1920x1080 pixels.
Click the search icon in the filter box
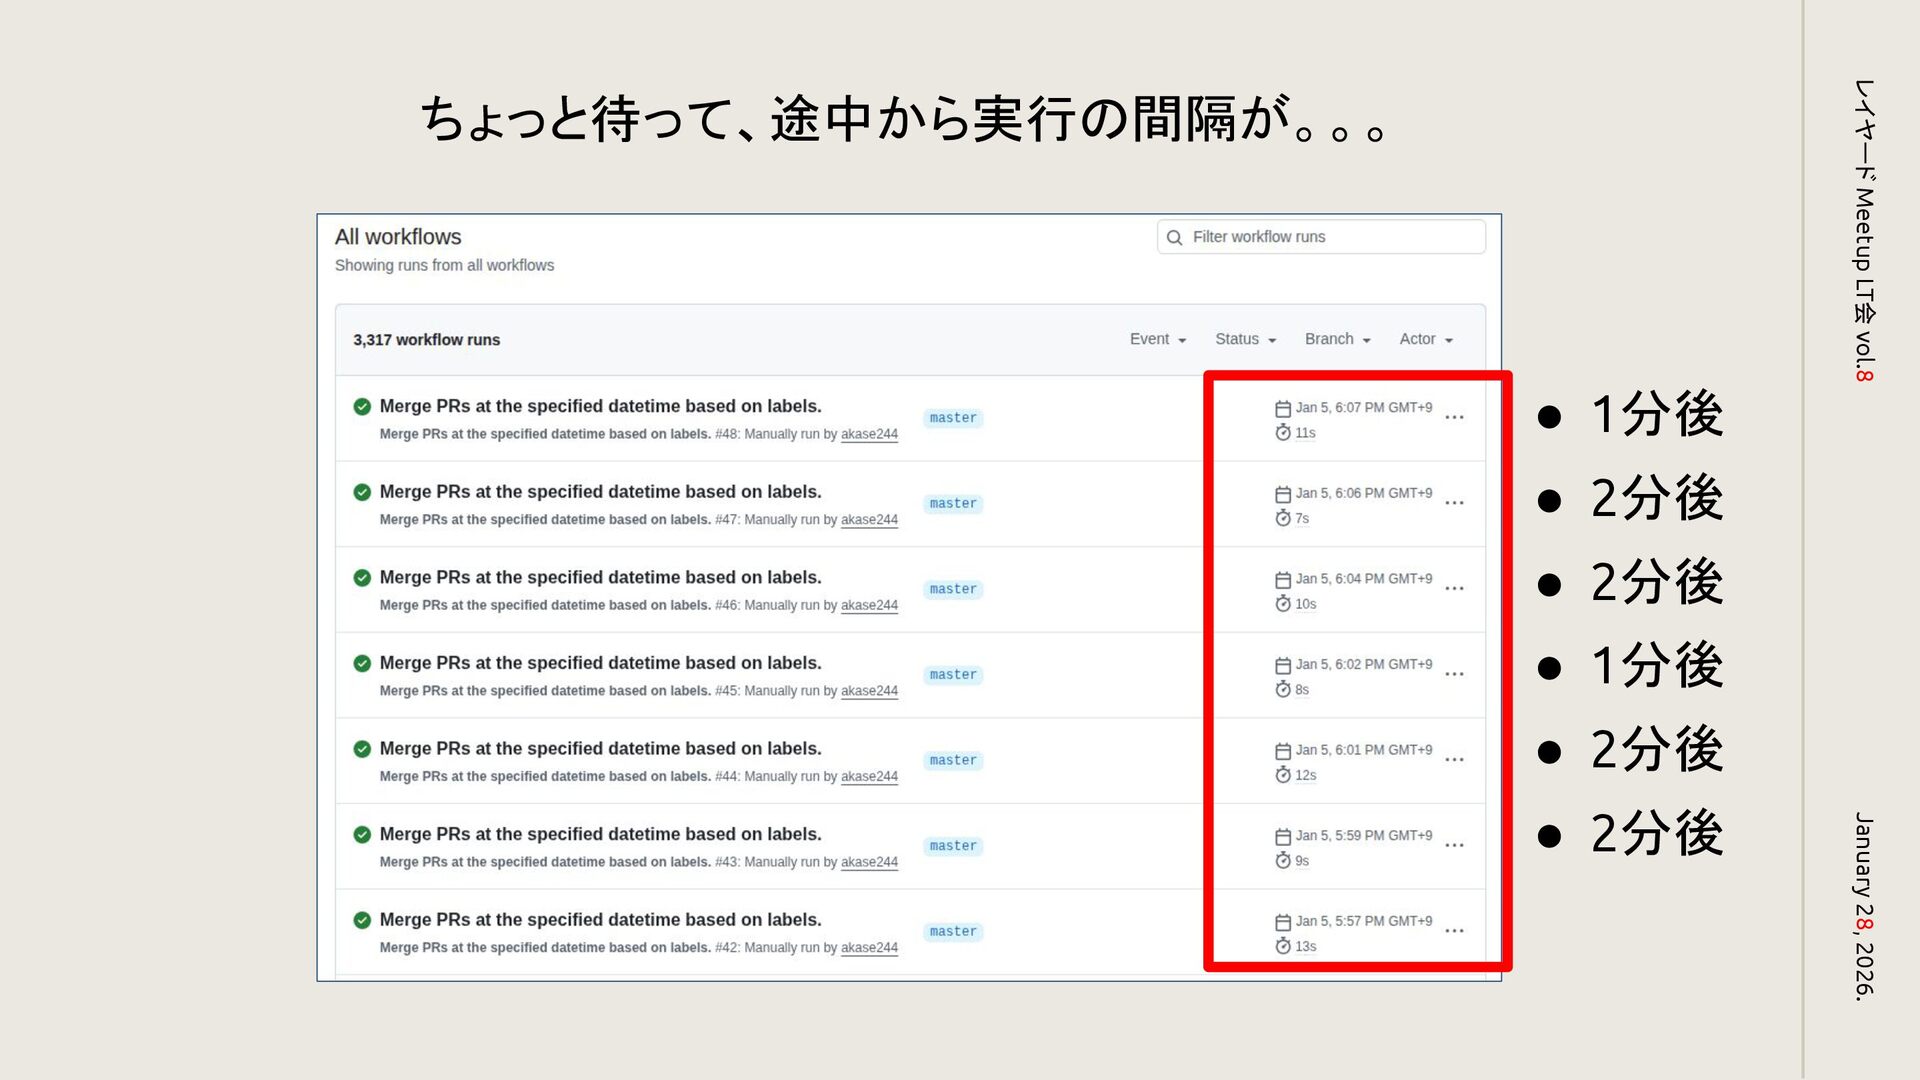(1174, 237)
